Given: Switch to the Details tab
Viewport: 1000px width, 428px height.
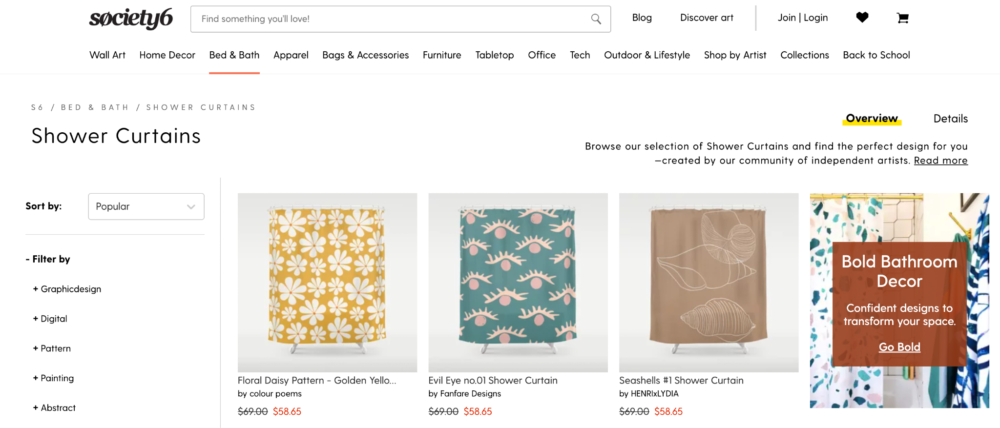Looking at the screenshot, I should tap(950, 118).
